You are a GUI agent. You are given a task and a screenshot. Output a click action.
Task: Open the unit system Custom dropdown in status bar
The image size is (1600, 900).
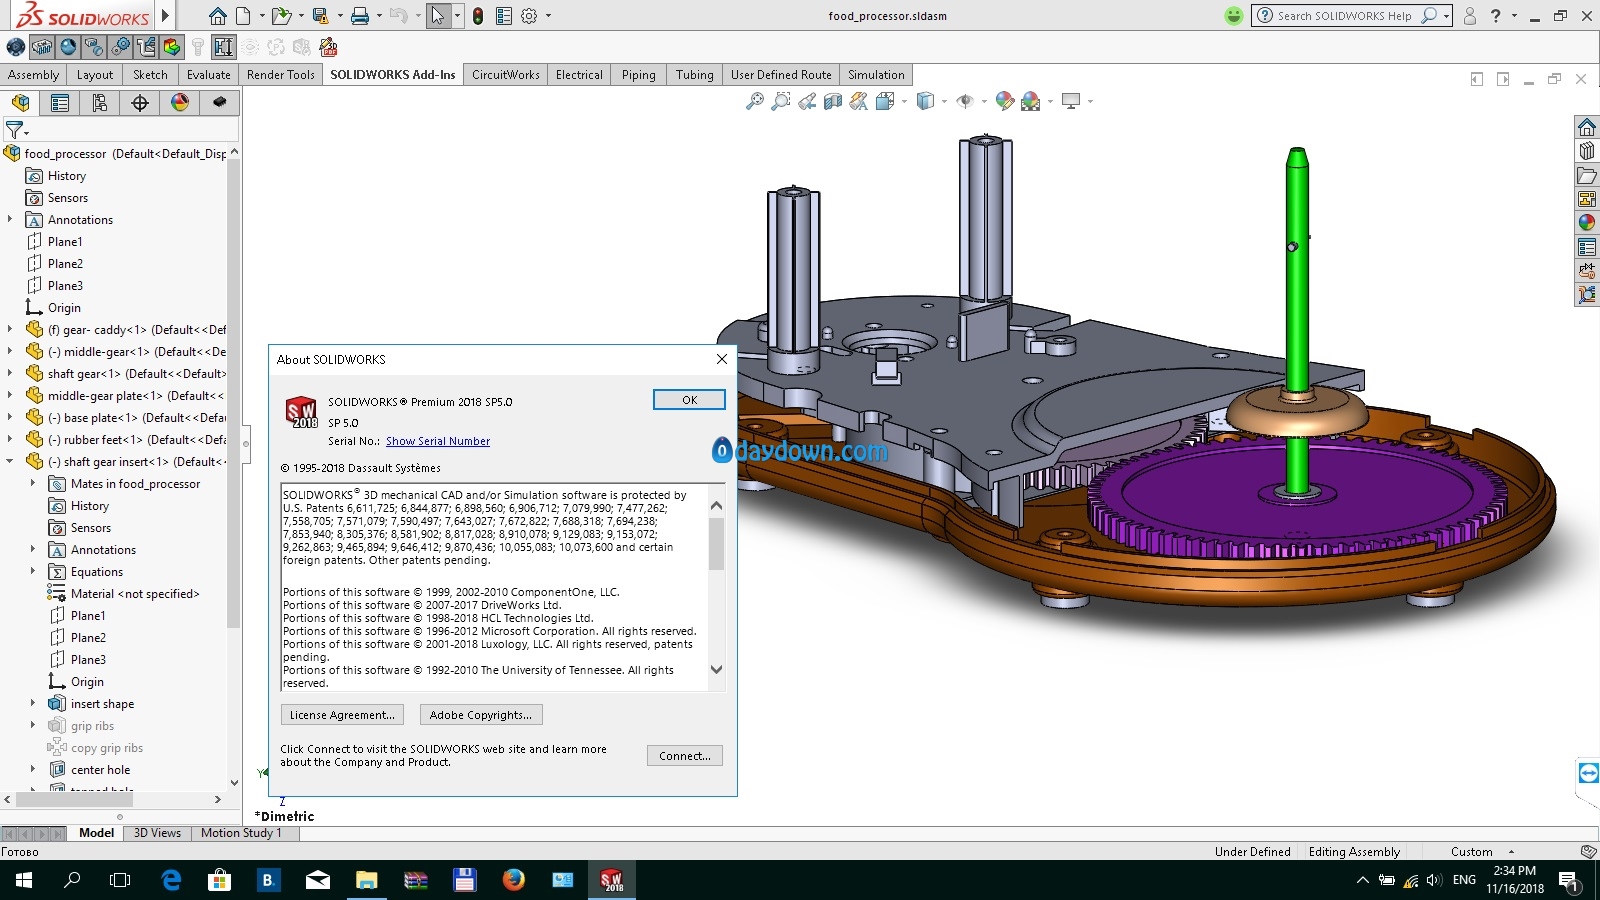coord(1482,852)
